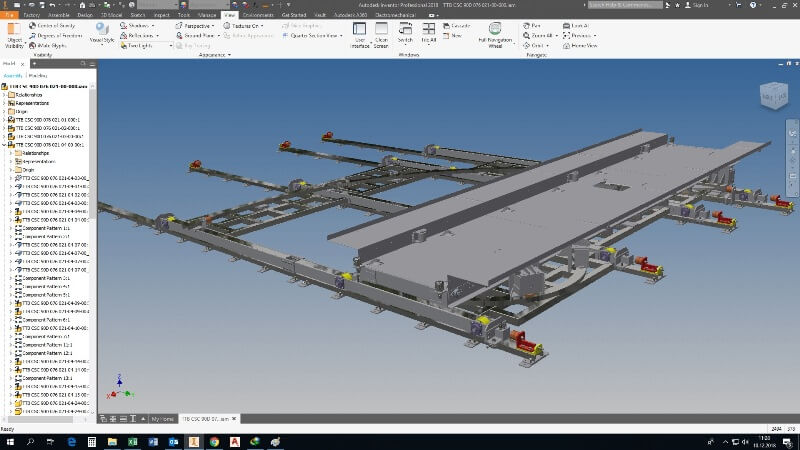
Task: Expand the top-level Representations node
Action: (x=5, y=103)
